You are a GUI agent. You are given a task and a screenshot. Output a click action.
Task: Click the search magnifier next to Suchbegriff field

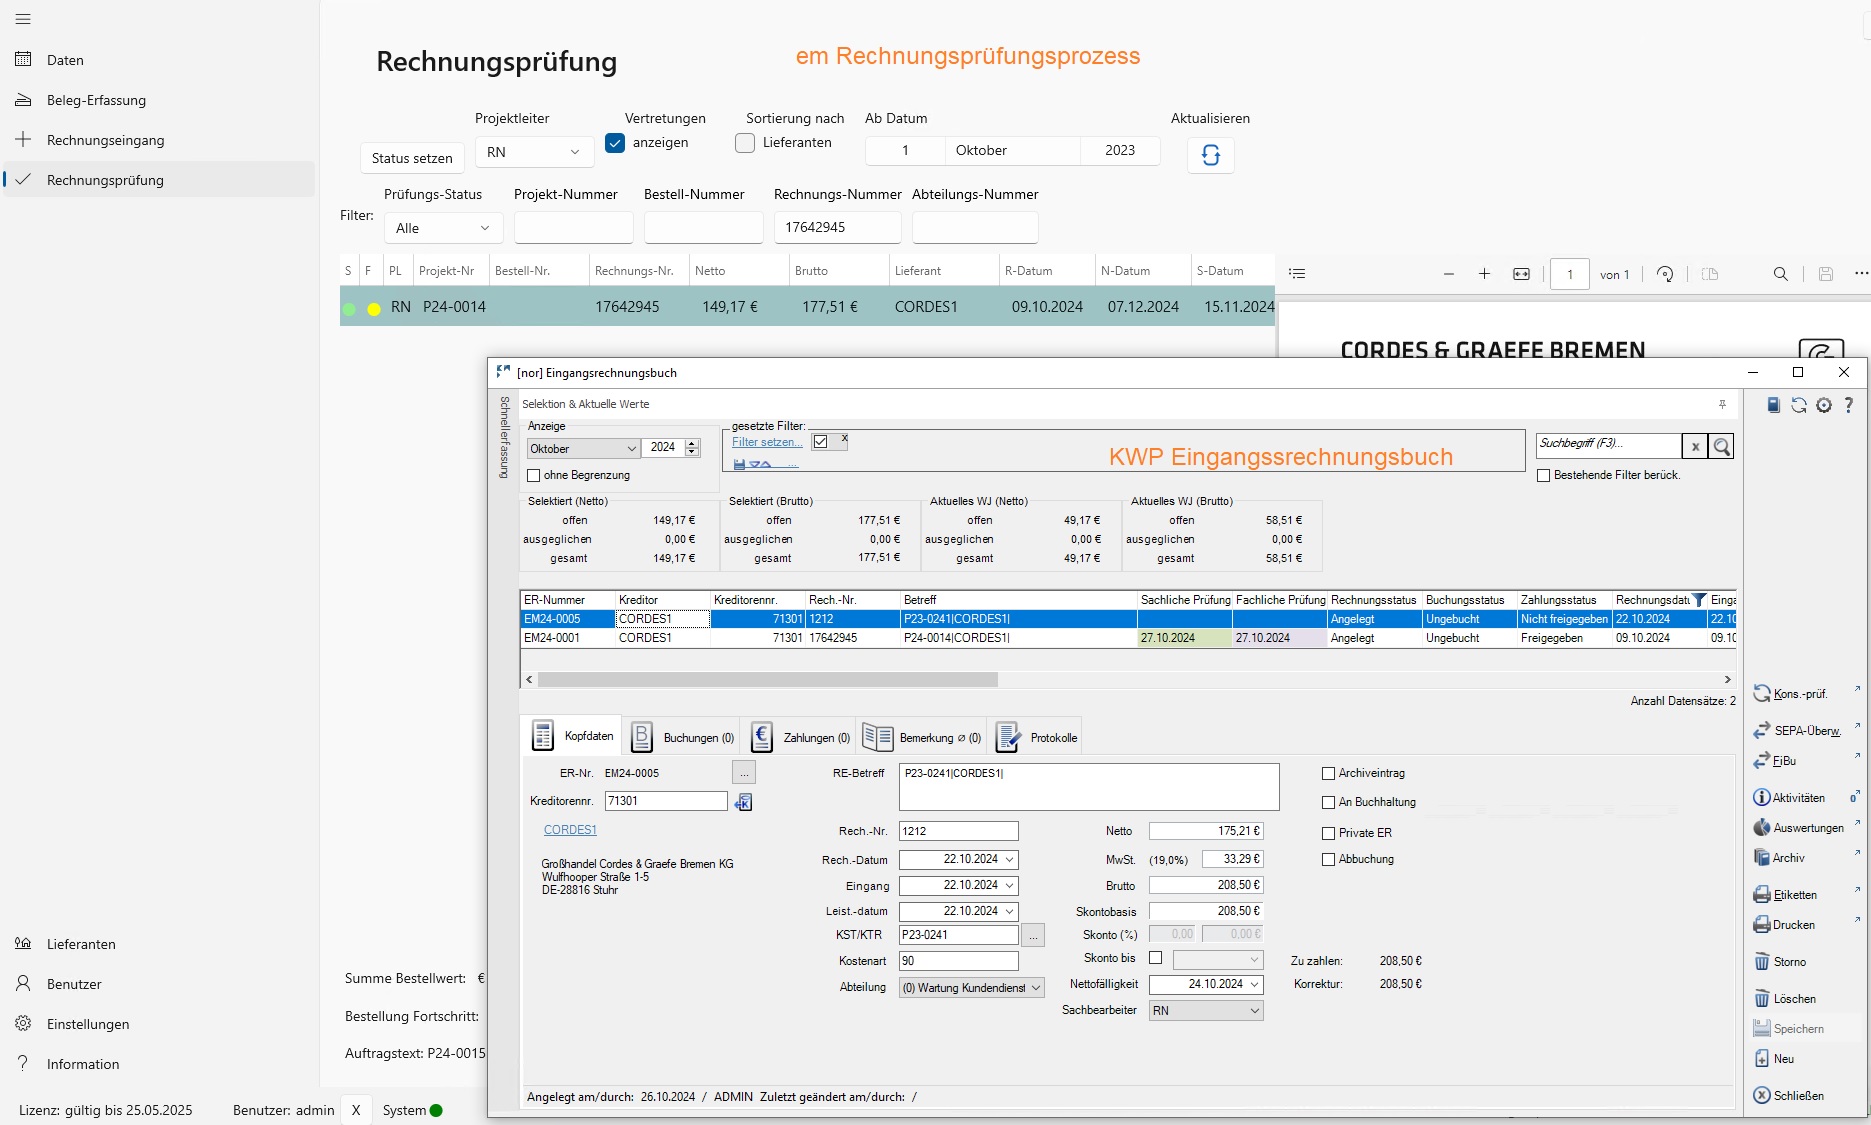pos(1721,447)
